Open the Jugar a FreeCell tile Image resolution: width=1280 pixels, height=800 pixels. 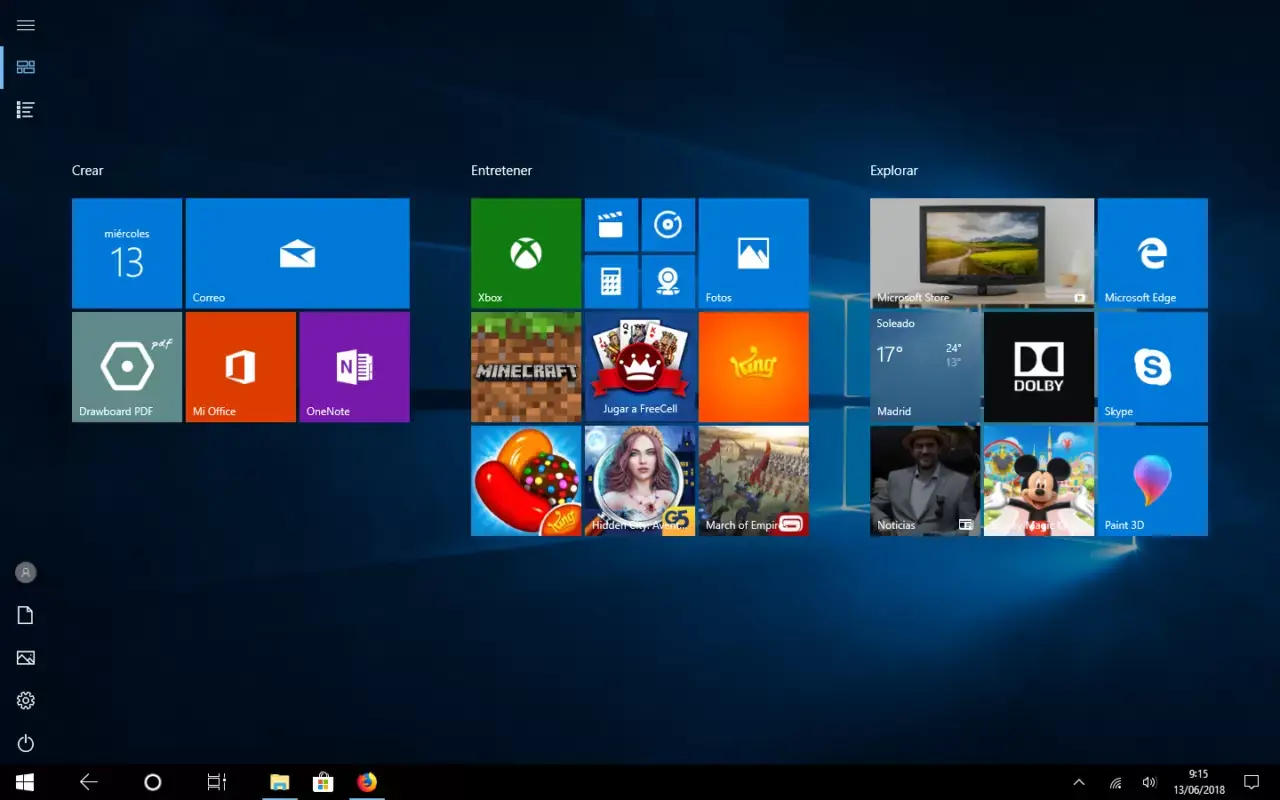pyautogui.click(x=640, y=367)
